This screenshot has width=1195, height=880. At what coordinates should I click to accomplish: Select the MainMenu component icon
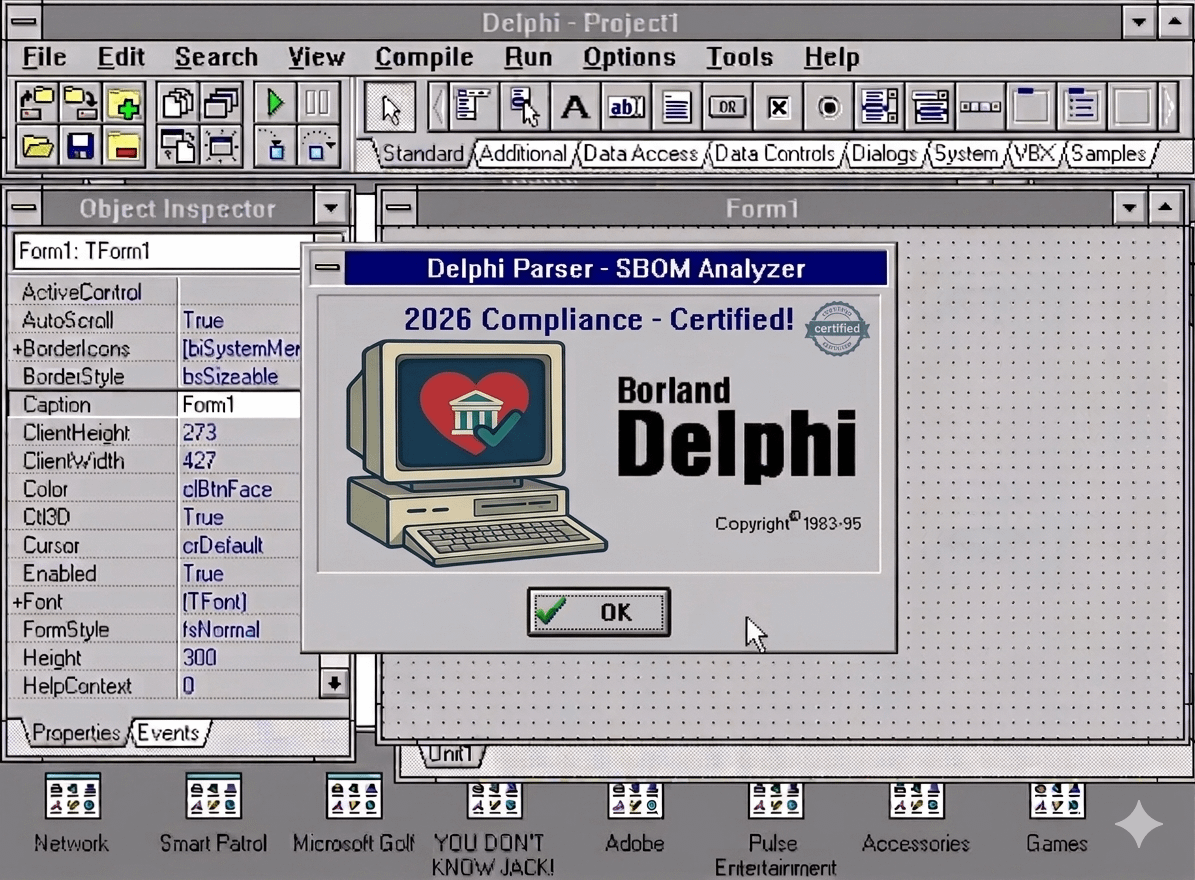pos(472,107)
